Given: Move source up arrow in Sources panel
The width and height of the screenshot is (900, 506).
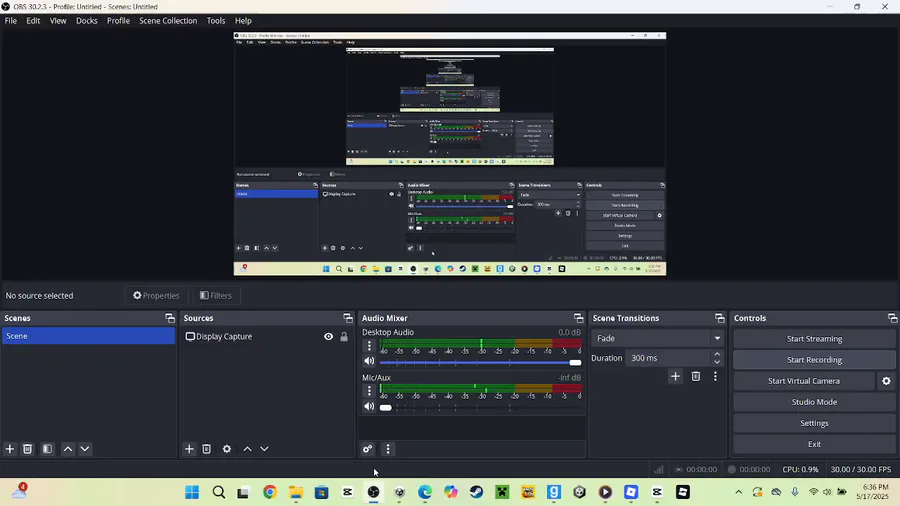Looking at the screenshot, I should [x=247, y=449].
